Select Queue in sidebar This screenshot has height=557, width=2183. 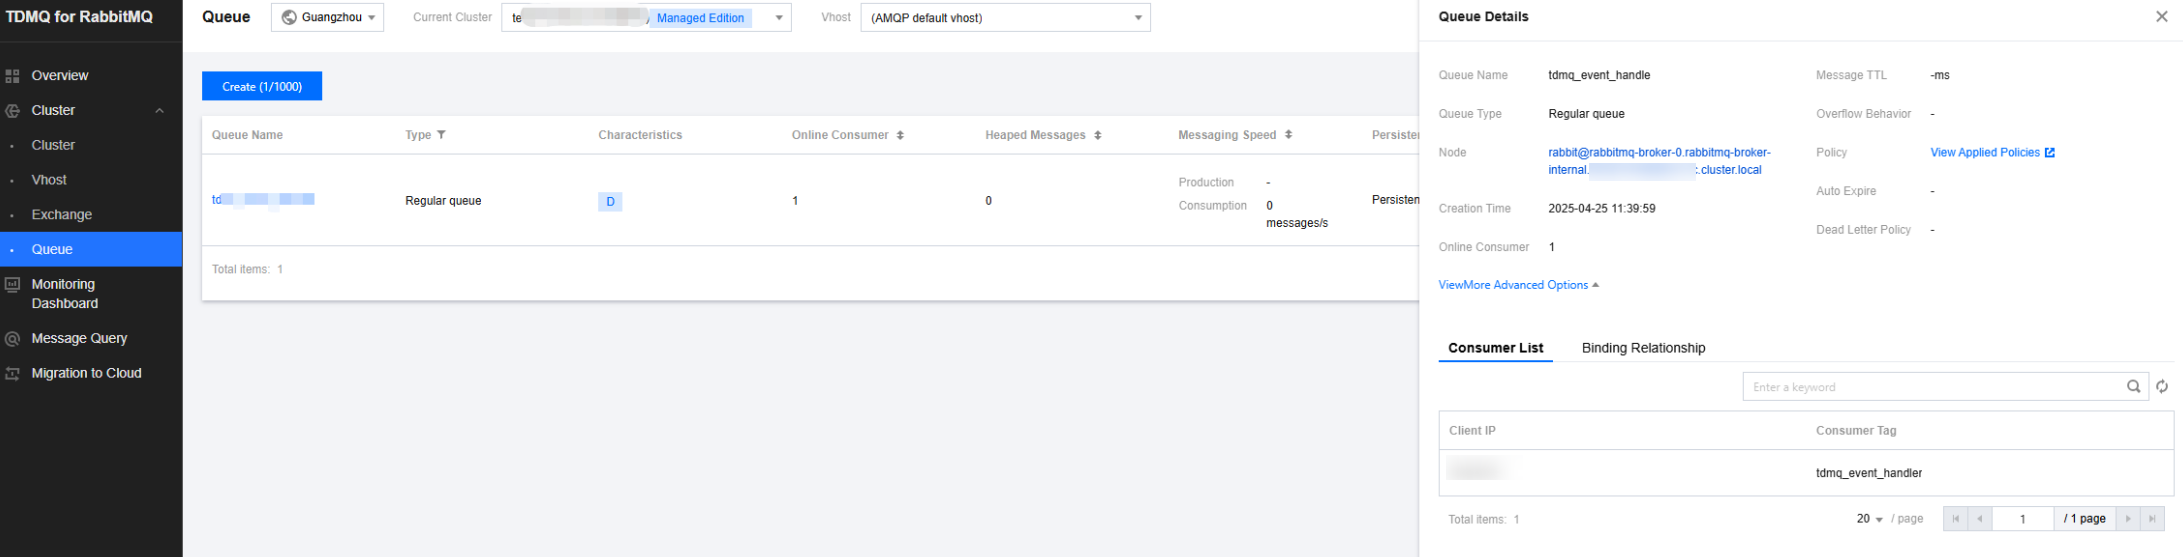91,250
